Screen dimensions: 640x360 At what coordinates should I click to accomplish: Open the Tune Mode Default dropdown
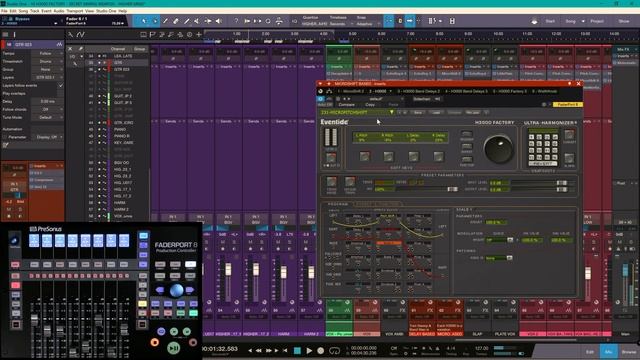(x=47, y=117)
